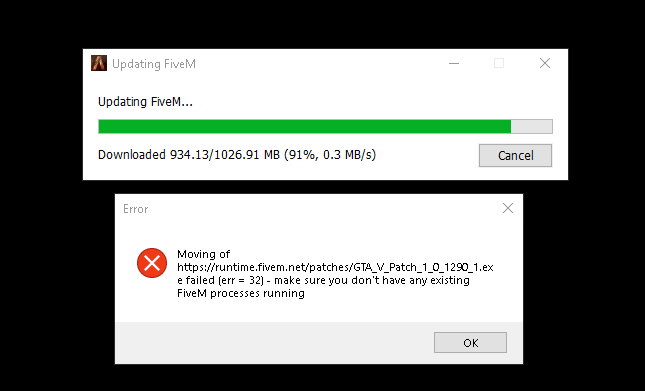
Task: Click the unfilled grey end of the progress bar
Action: click(x=531, y=127)
